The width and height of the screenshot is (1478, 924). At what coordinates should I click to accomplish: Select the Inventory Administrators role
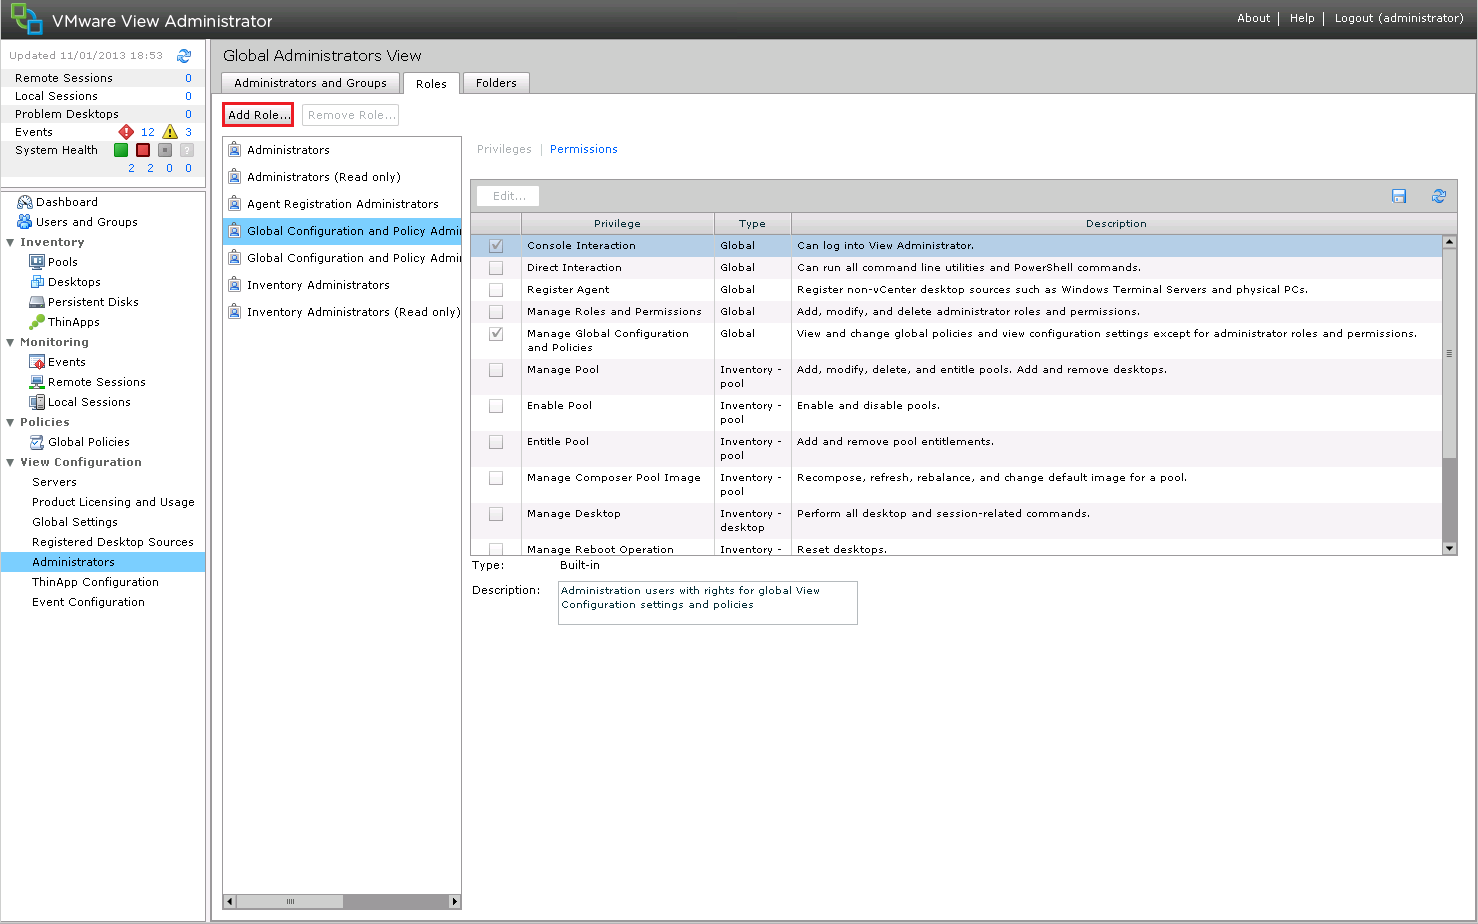pyautogui.click(x=318, y=285)
